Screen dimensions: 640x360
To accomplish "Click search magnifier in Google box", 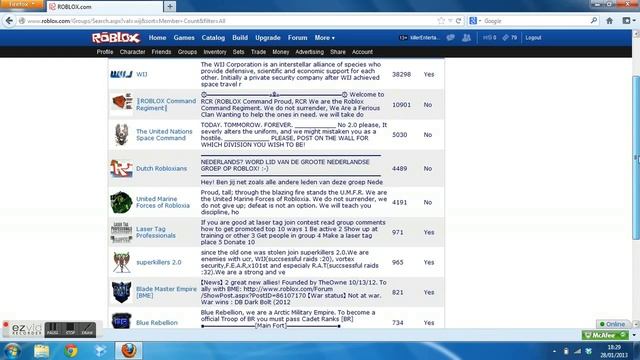I will [x=594, y=20].
